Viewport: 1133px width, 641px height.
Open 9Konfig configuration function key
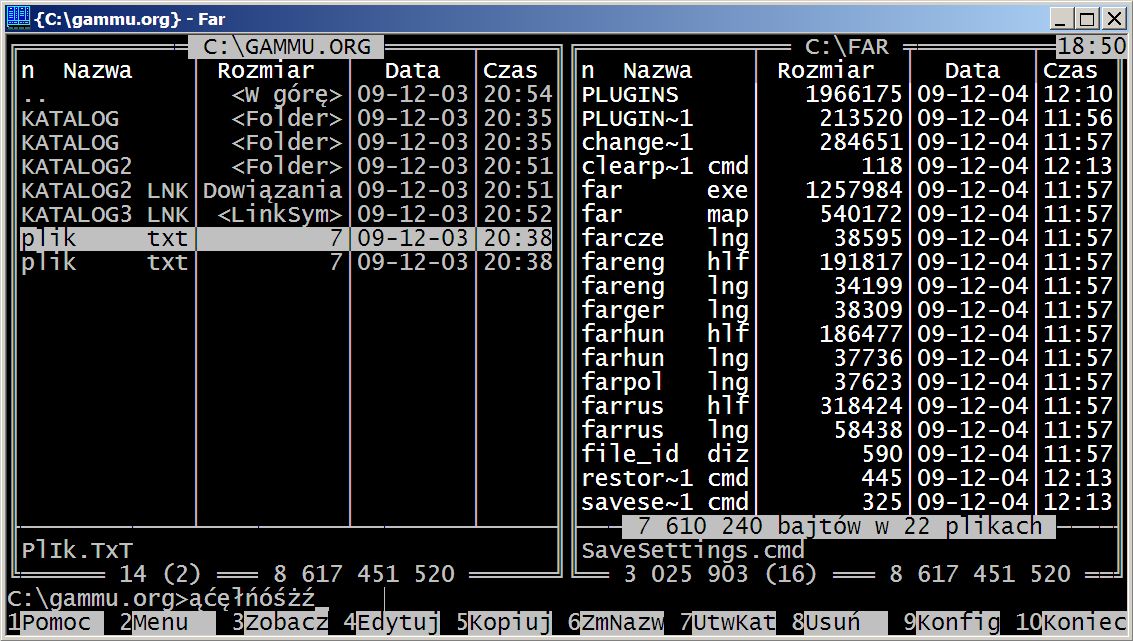[x=952, y=622]
